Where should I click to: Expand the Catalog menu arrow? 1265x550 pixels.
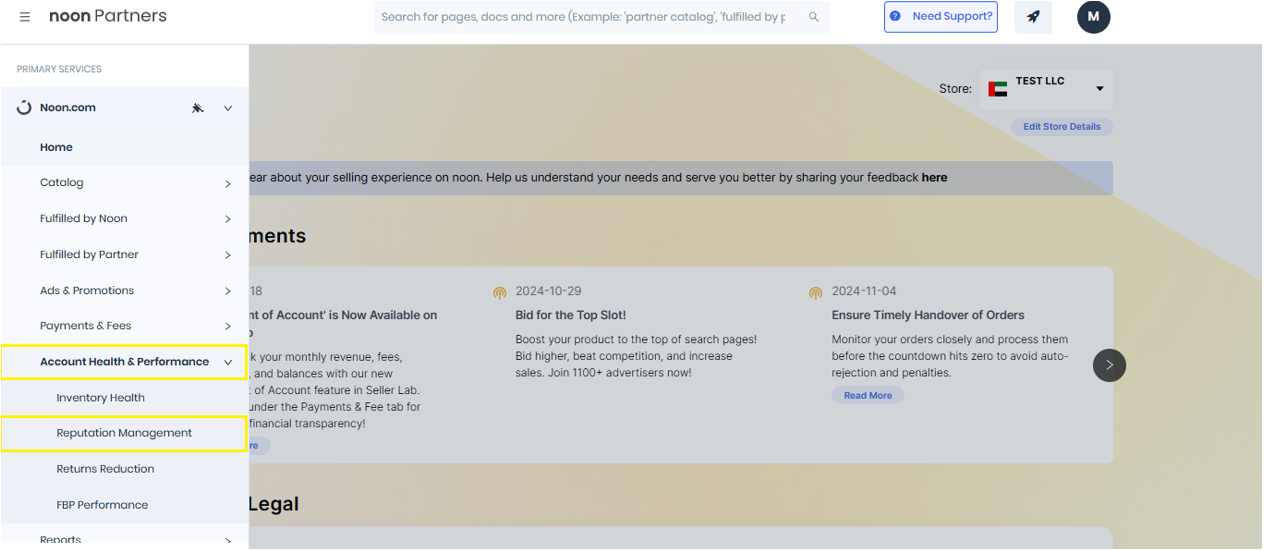228,184
